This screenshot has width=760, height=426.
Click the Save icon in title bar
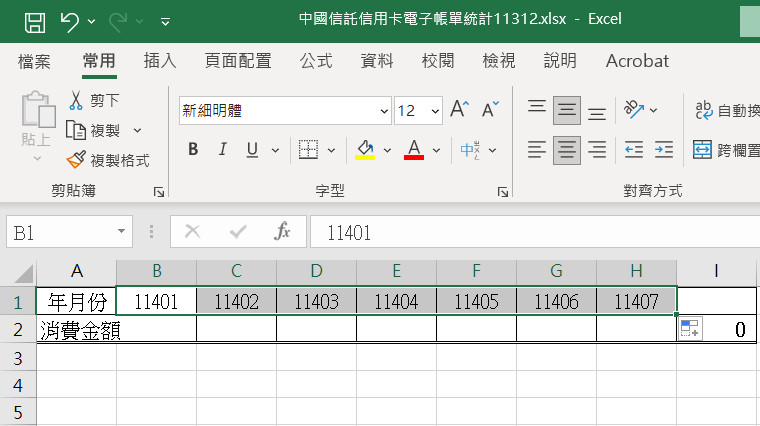pos(34,20)
